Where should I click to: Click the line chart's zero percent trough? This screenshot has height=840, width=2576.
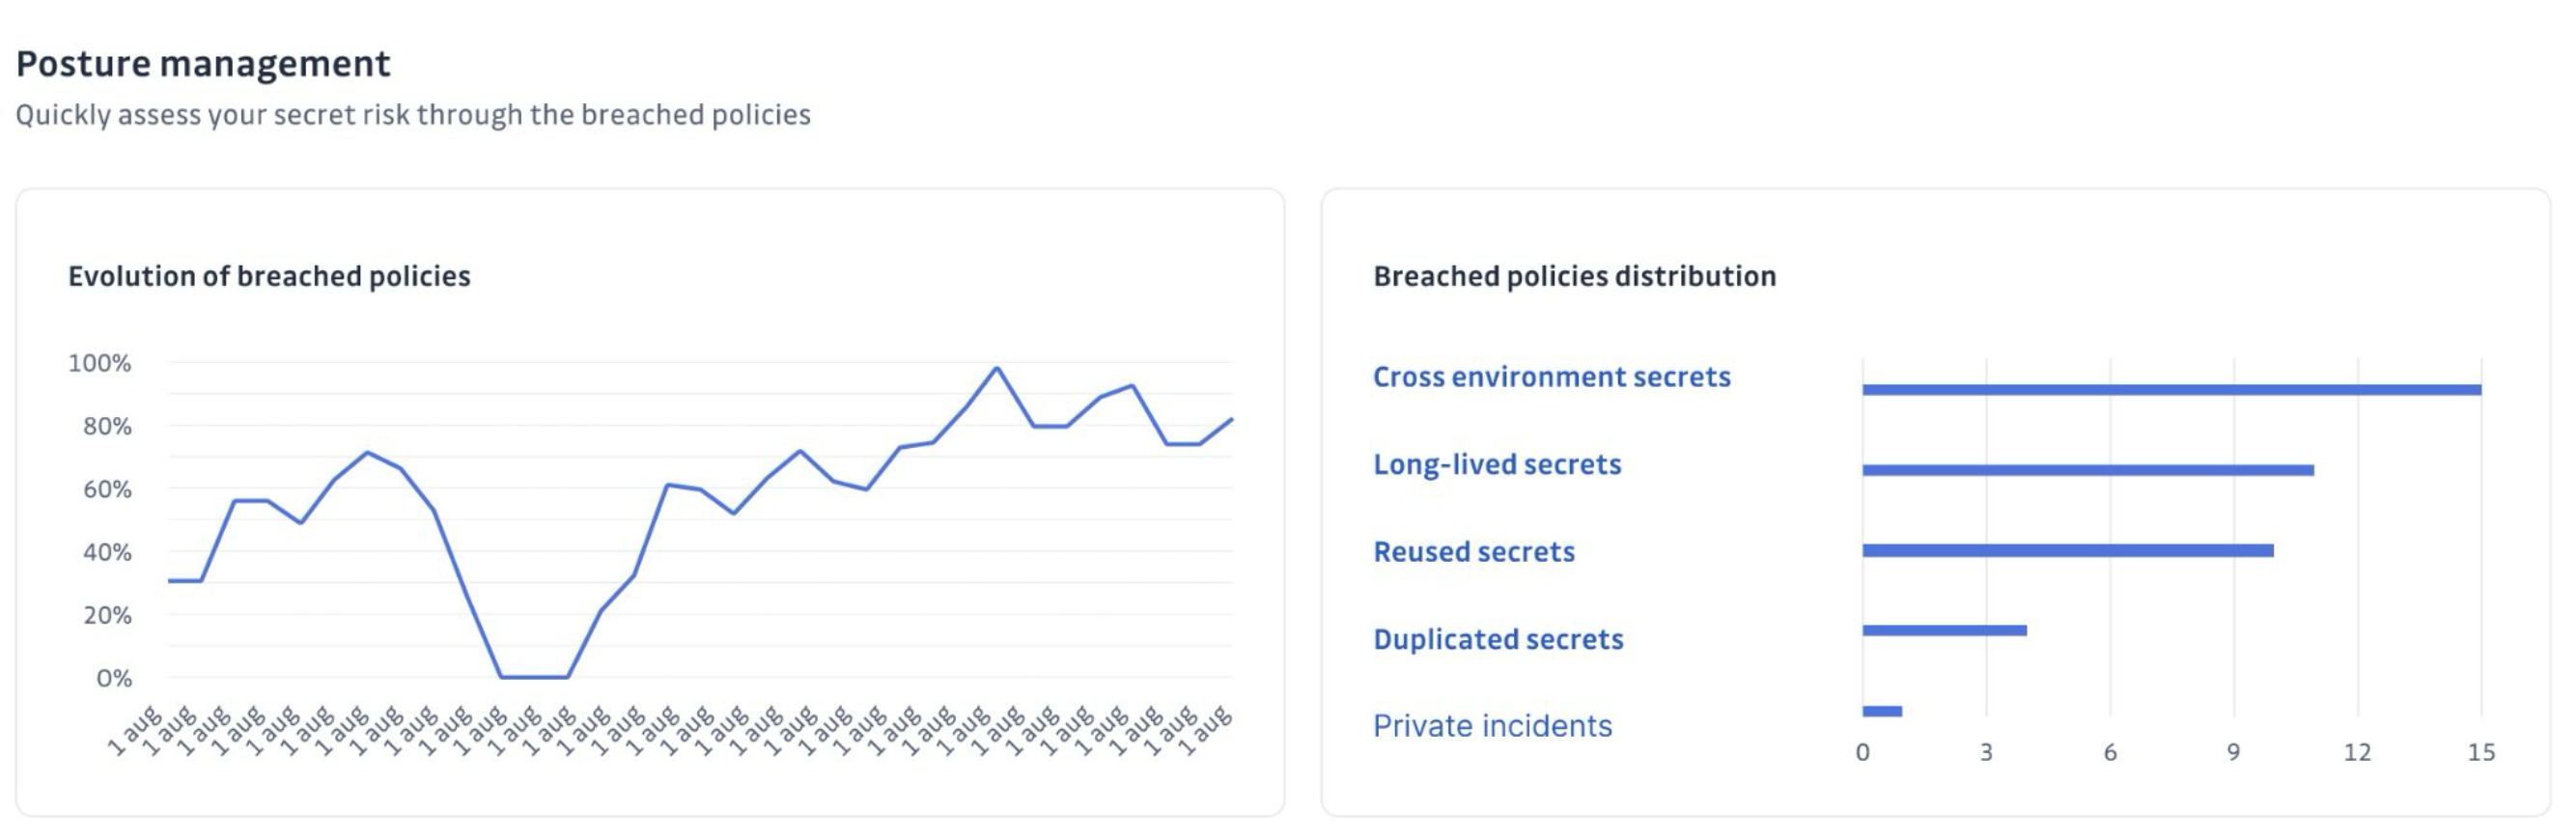click(x=534, y=677)
